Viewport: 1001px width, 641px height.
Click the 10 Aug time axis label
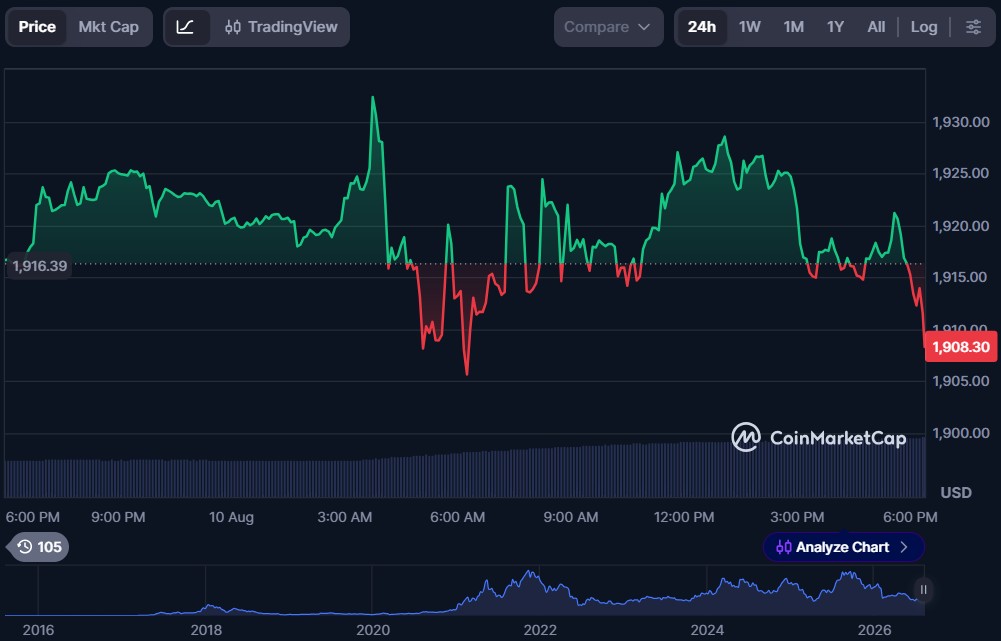click(x=231, y=517)
